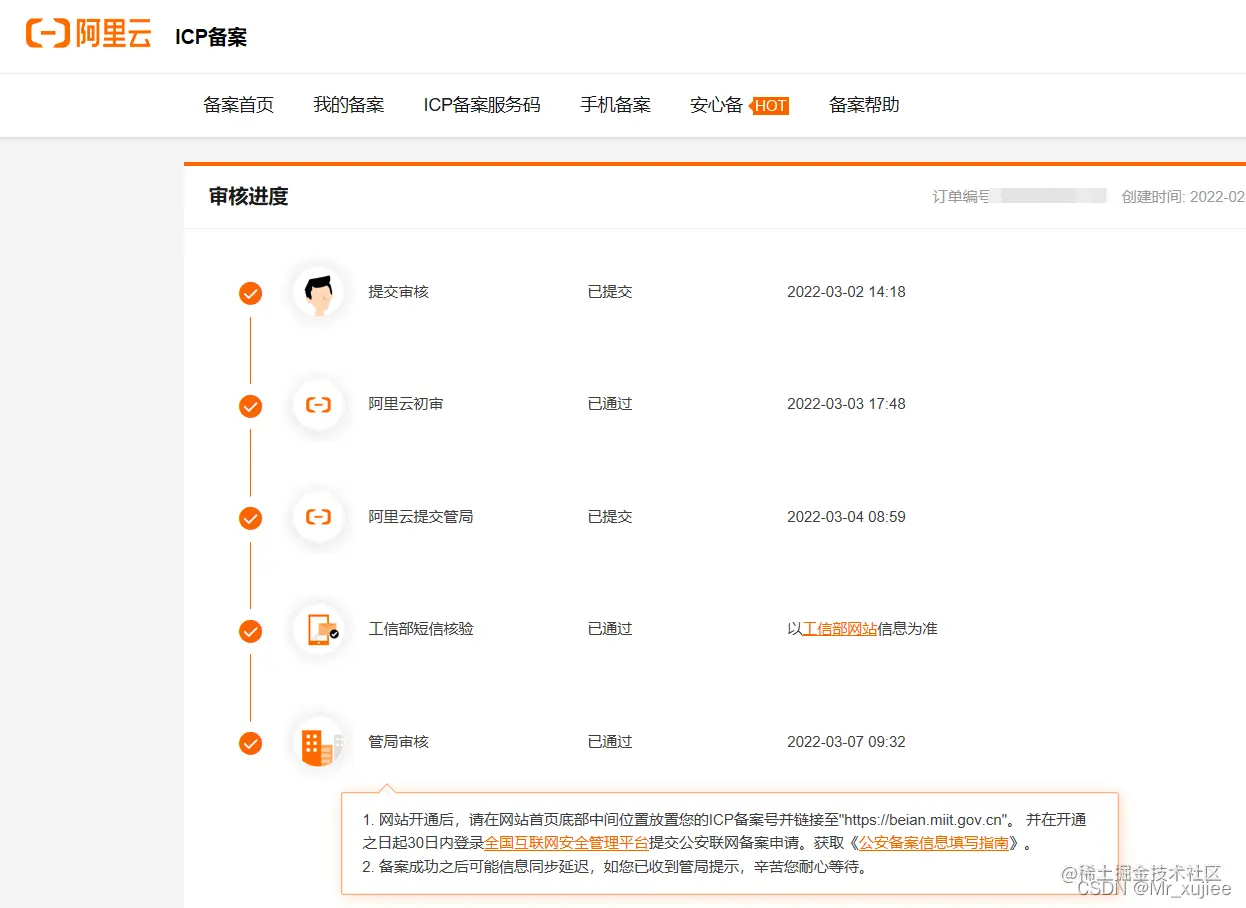Image resolution: width=1246 pixels, height=908 pixels.
Task: Click the HOT badge next to 安心备
Action: (x=770, y=105)
